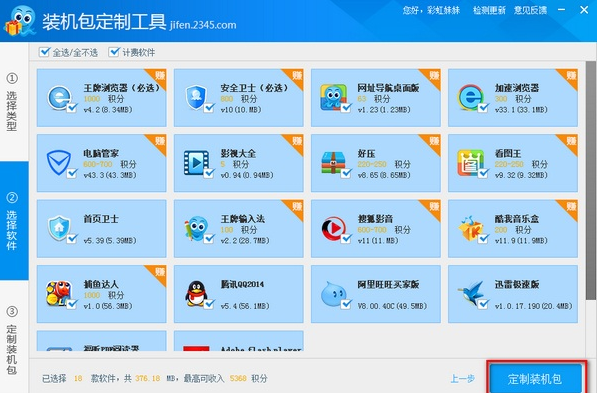
Task: Click 5368 max income points value
Action: click(238, 379)
